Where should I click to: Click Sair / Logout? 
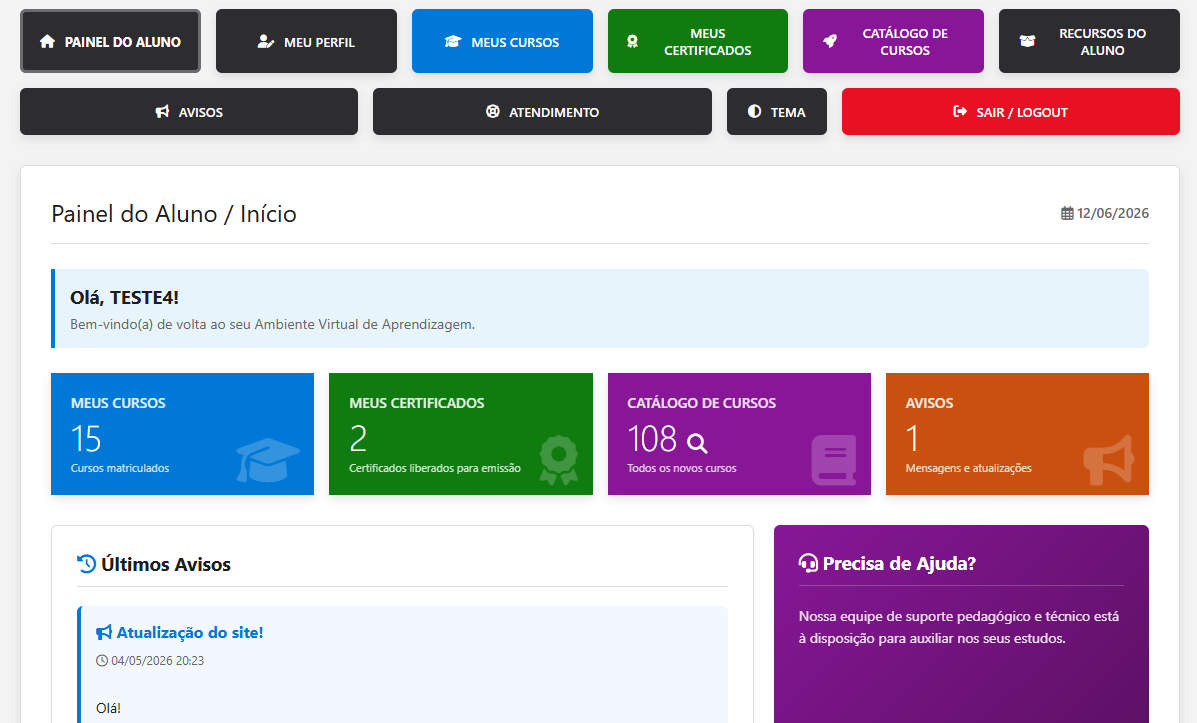[1011, 111]
